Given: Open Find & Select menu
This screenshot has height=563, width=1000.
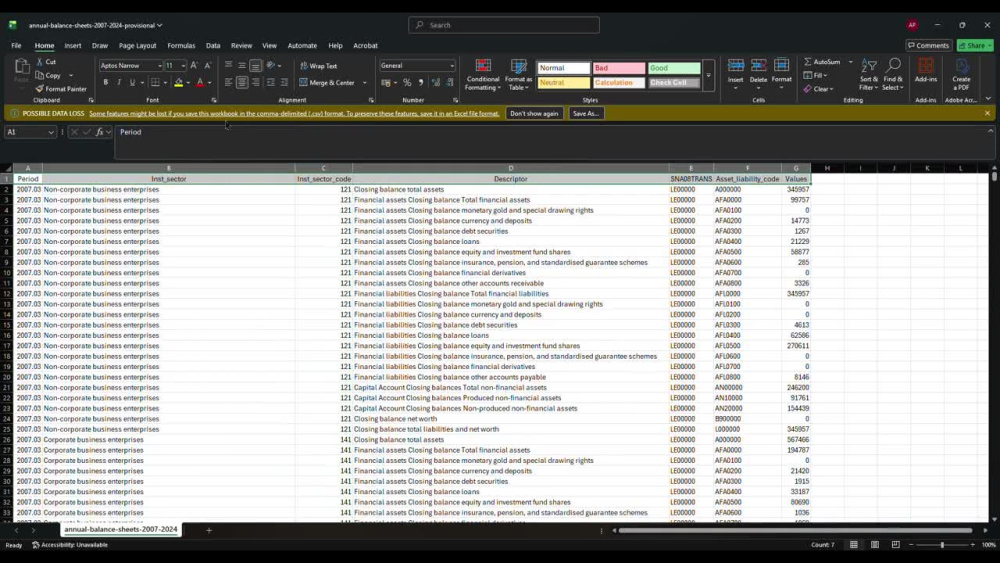Looking at the screenshot, I should [893, 75].
